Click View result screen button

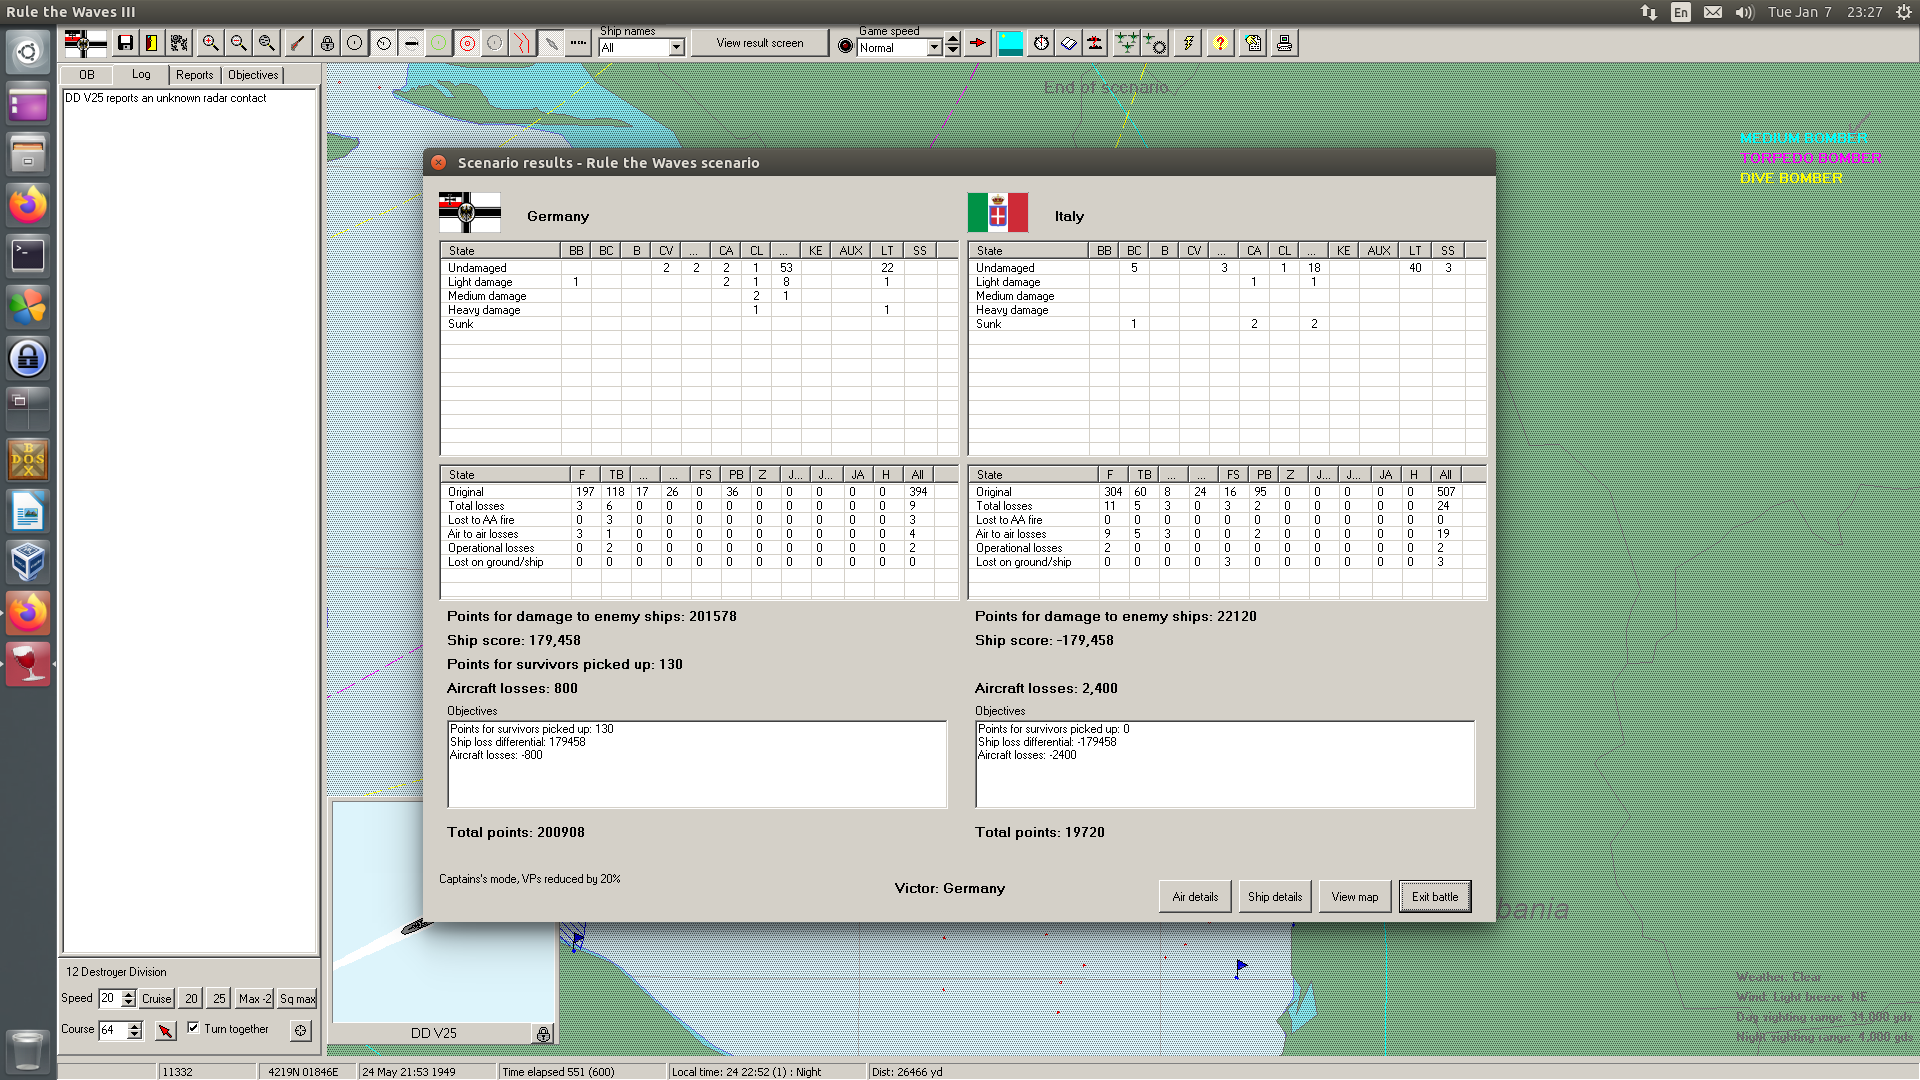(x=760, y=43)
